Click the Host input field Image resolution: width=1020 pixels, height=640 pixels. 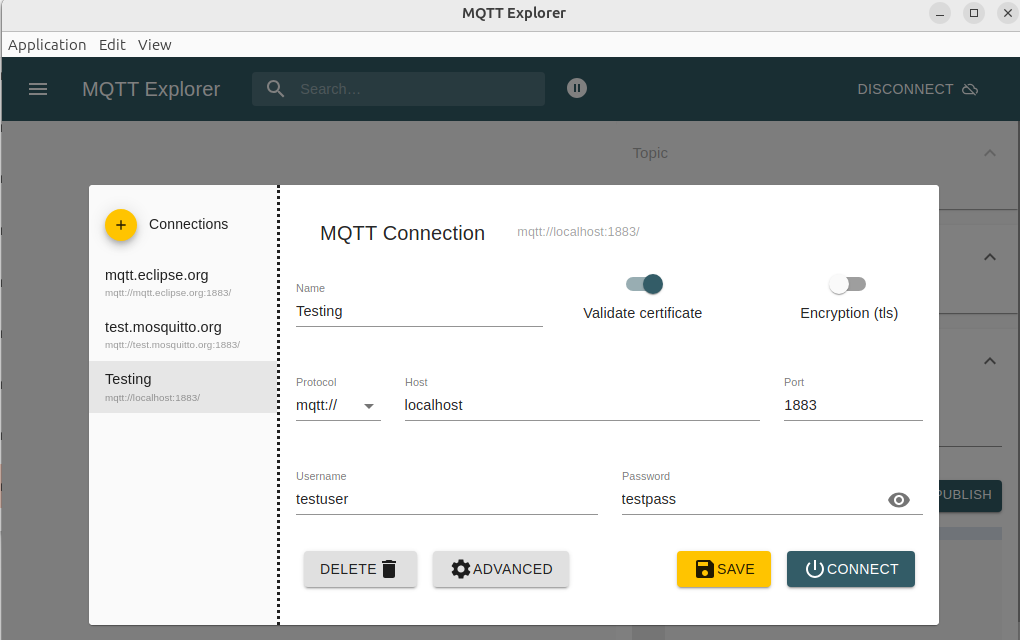(x=581, y=405)
